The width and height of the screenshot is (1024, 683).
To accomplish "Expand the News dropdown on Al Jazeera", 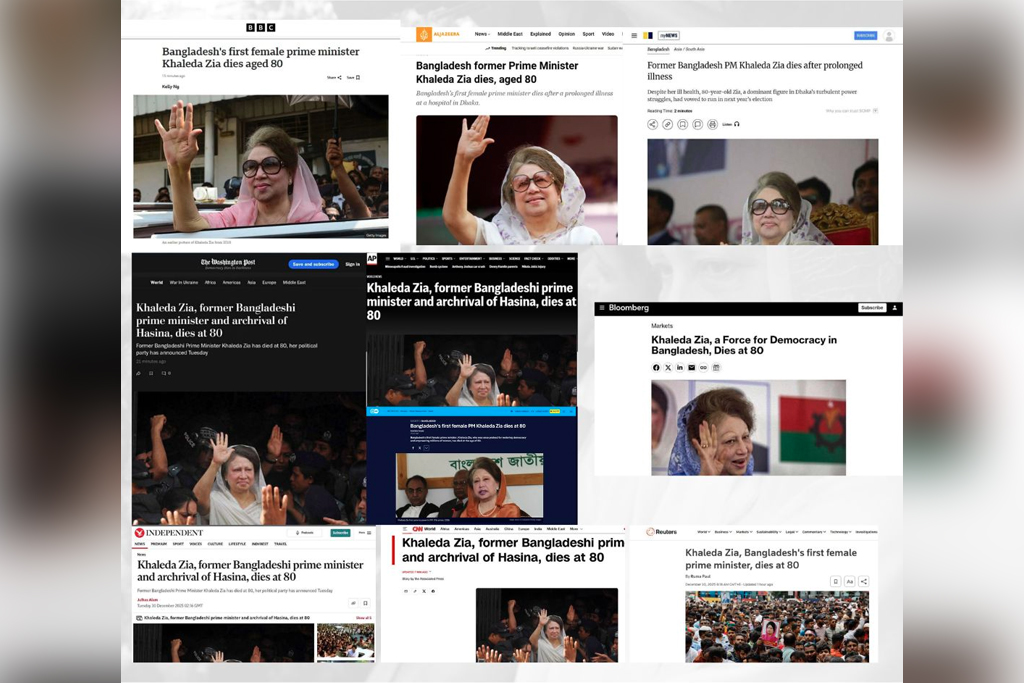I will click(481, 34).
